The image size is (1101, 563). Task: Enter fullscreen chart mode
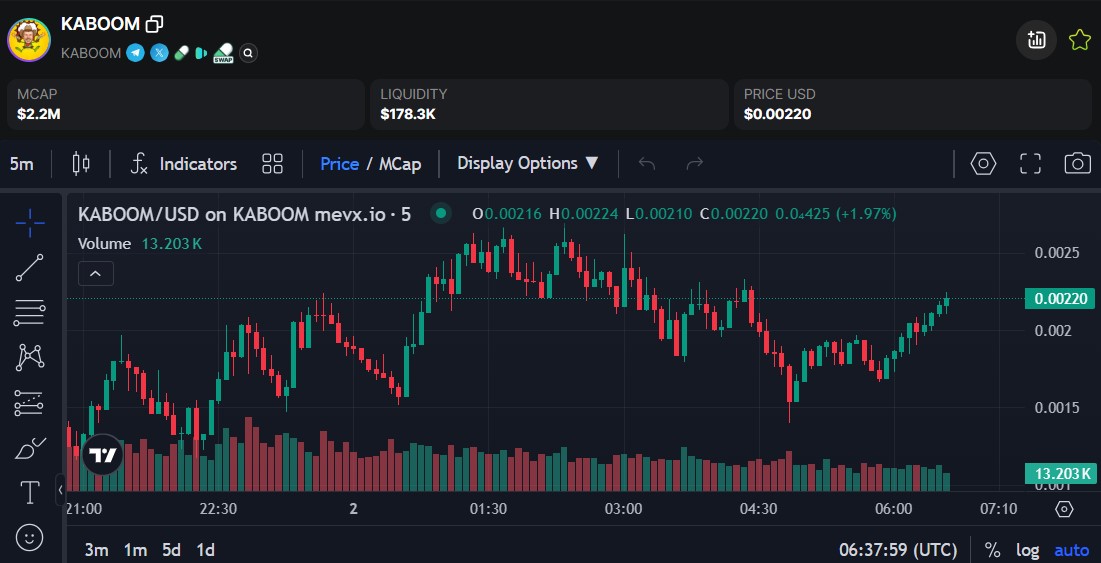click(1030, 164)
